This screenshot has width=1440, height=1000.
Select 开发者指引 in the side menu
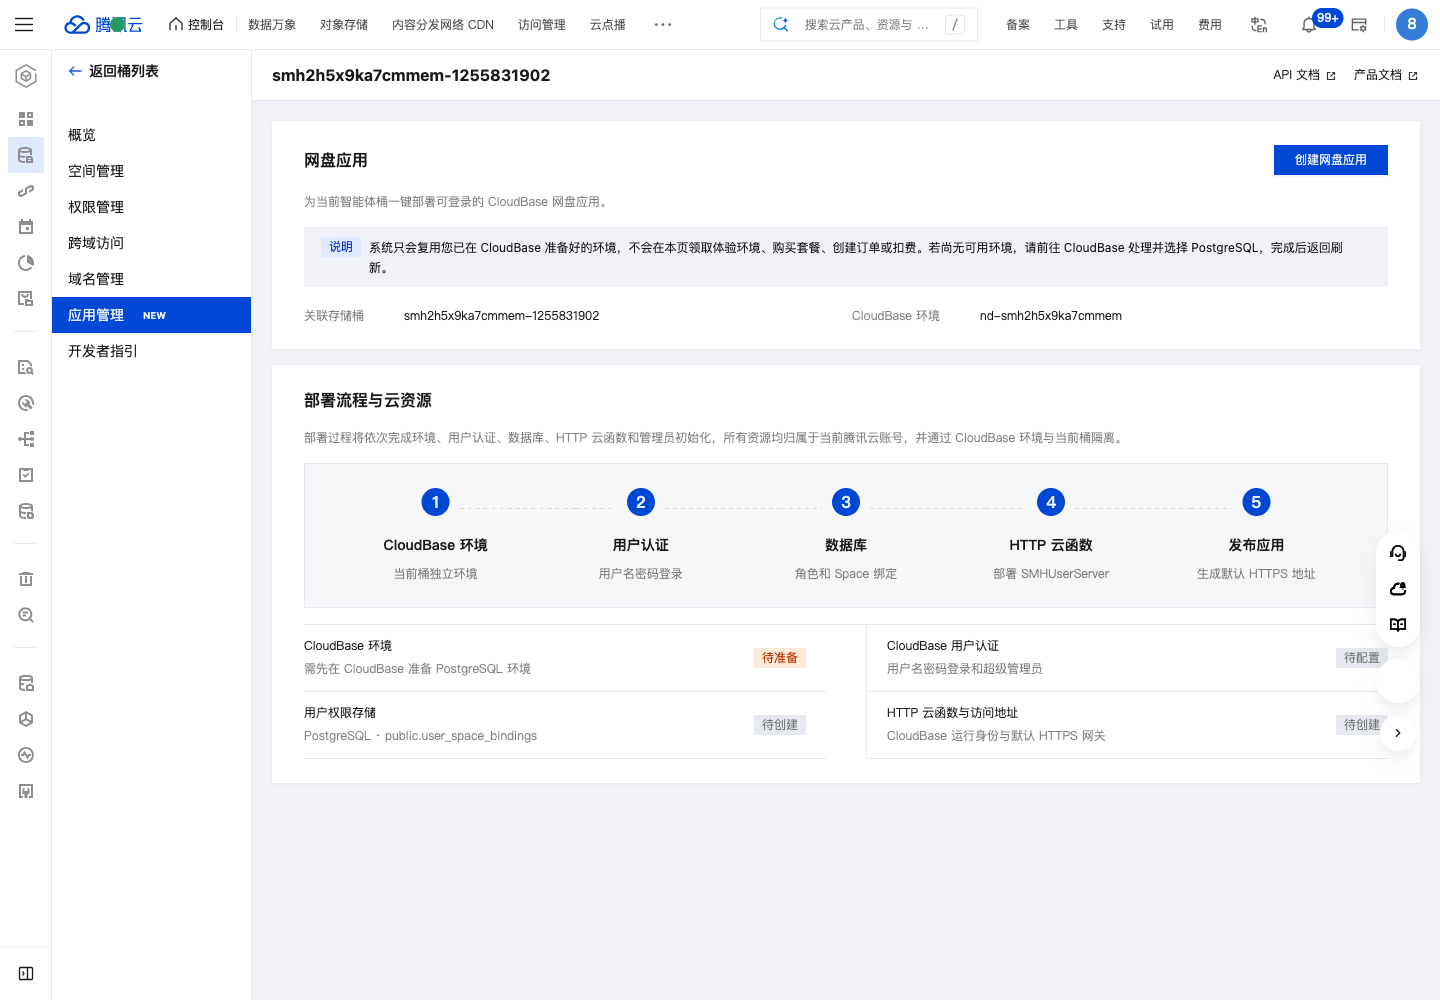[x=152, y=351]
